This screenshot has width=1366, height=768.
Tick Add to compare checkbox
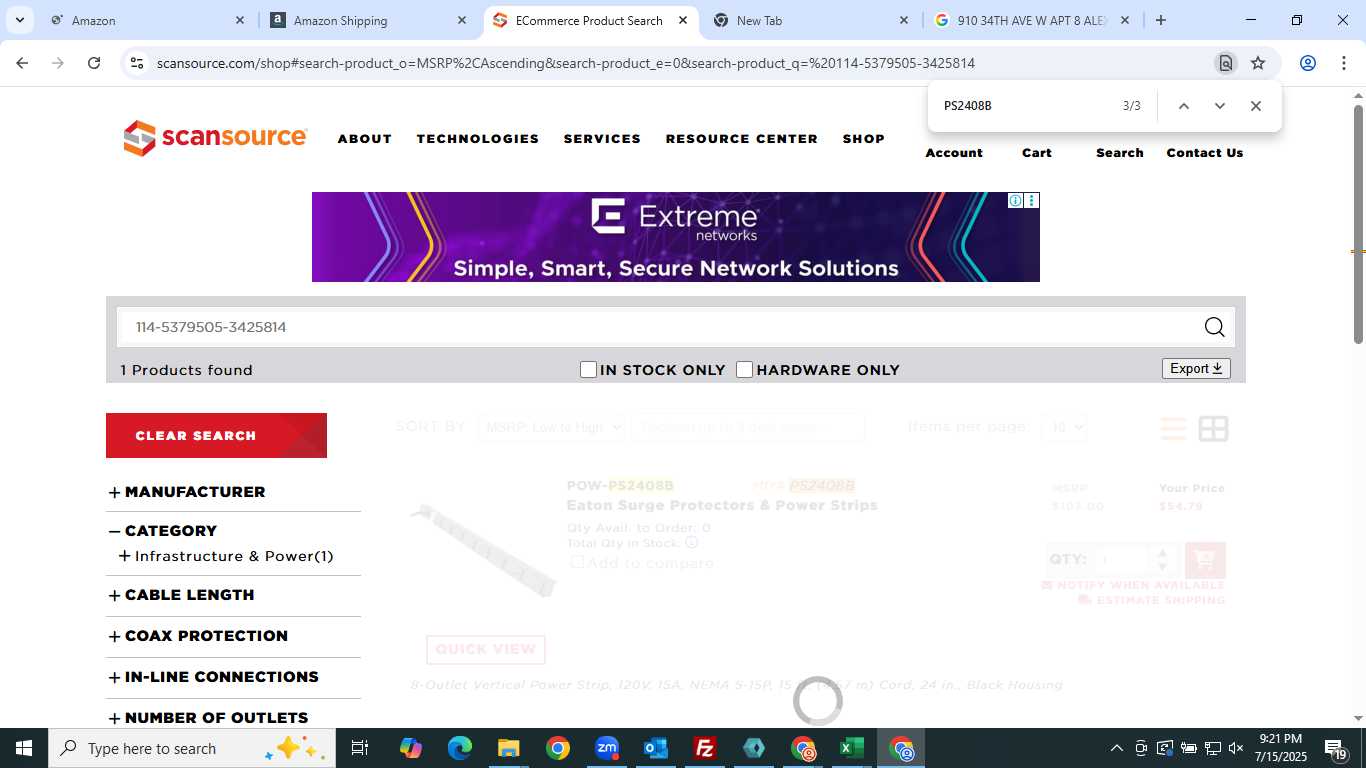tap(577, 562)
